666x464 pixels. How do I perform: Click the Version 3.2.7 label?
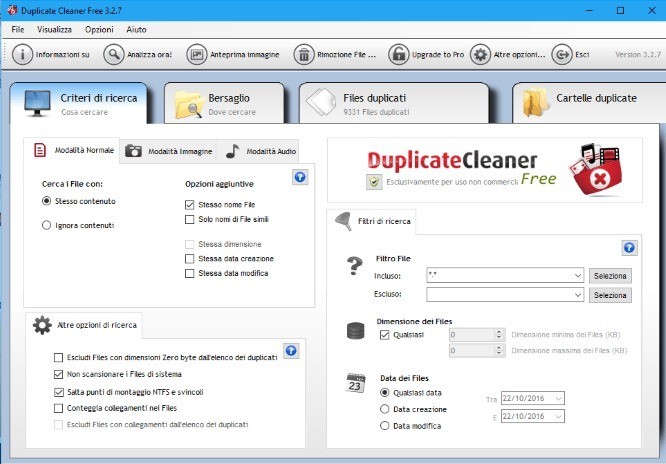638,54
